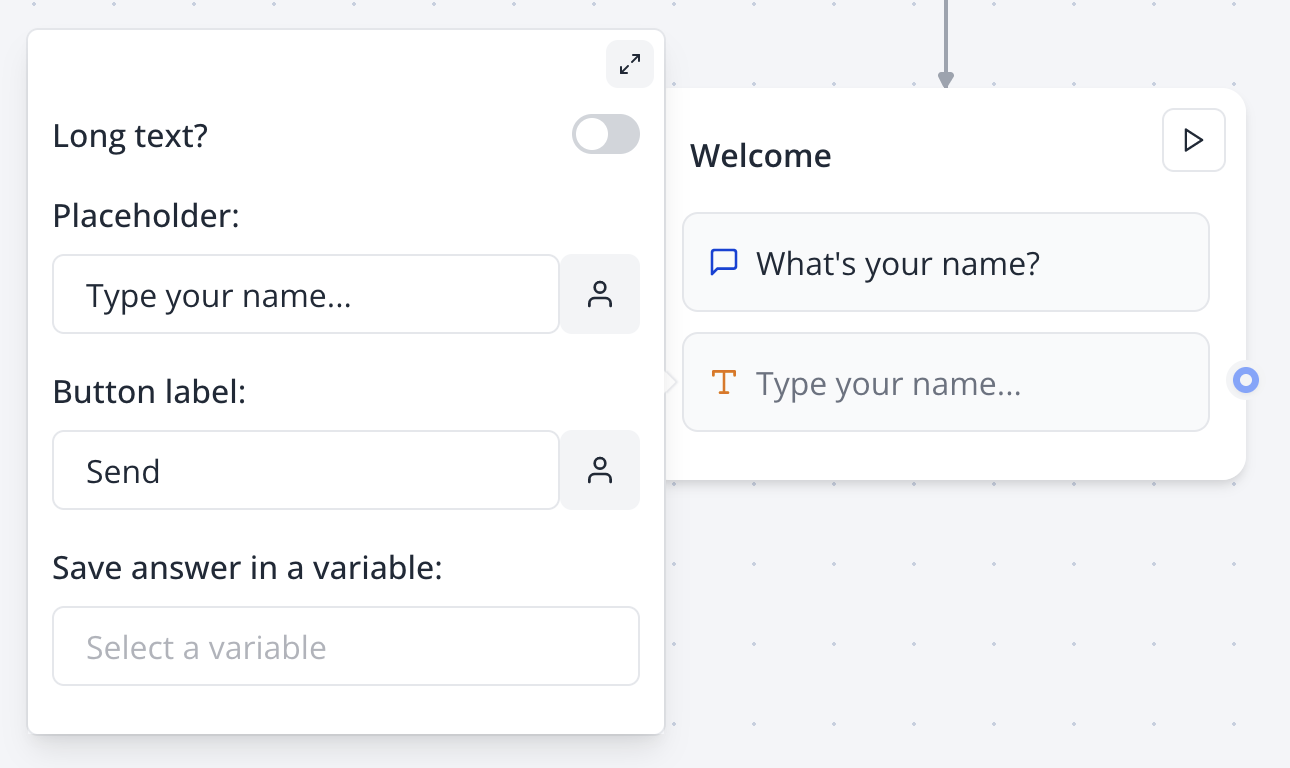Edit the Send button label field

coord(306,470)
